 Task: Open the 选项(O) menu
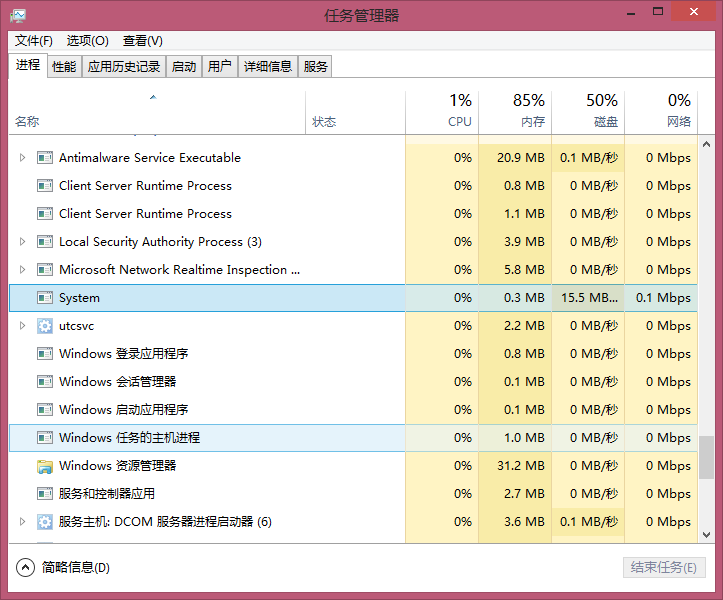(88, 41)
